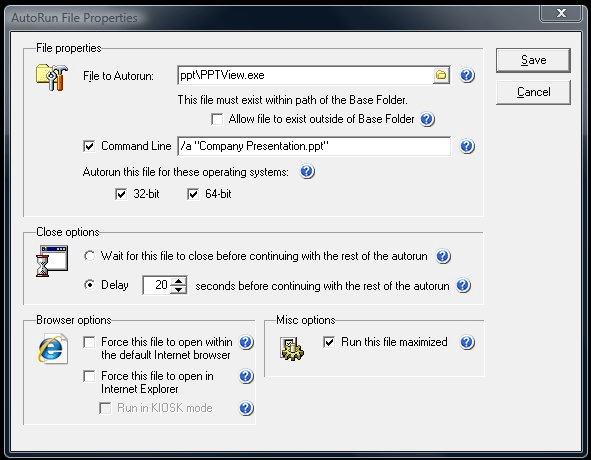The width and height of the screenshot is (591, 460).
Task: Open browse folder icon for File to Autorun
Action: pyautogui.click(x=441, y=75)
